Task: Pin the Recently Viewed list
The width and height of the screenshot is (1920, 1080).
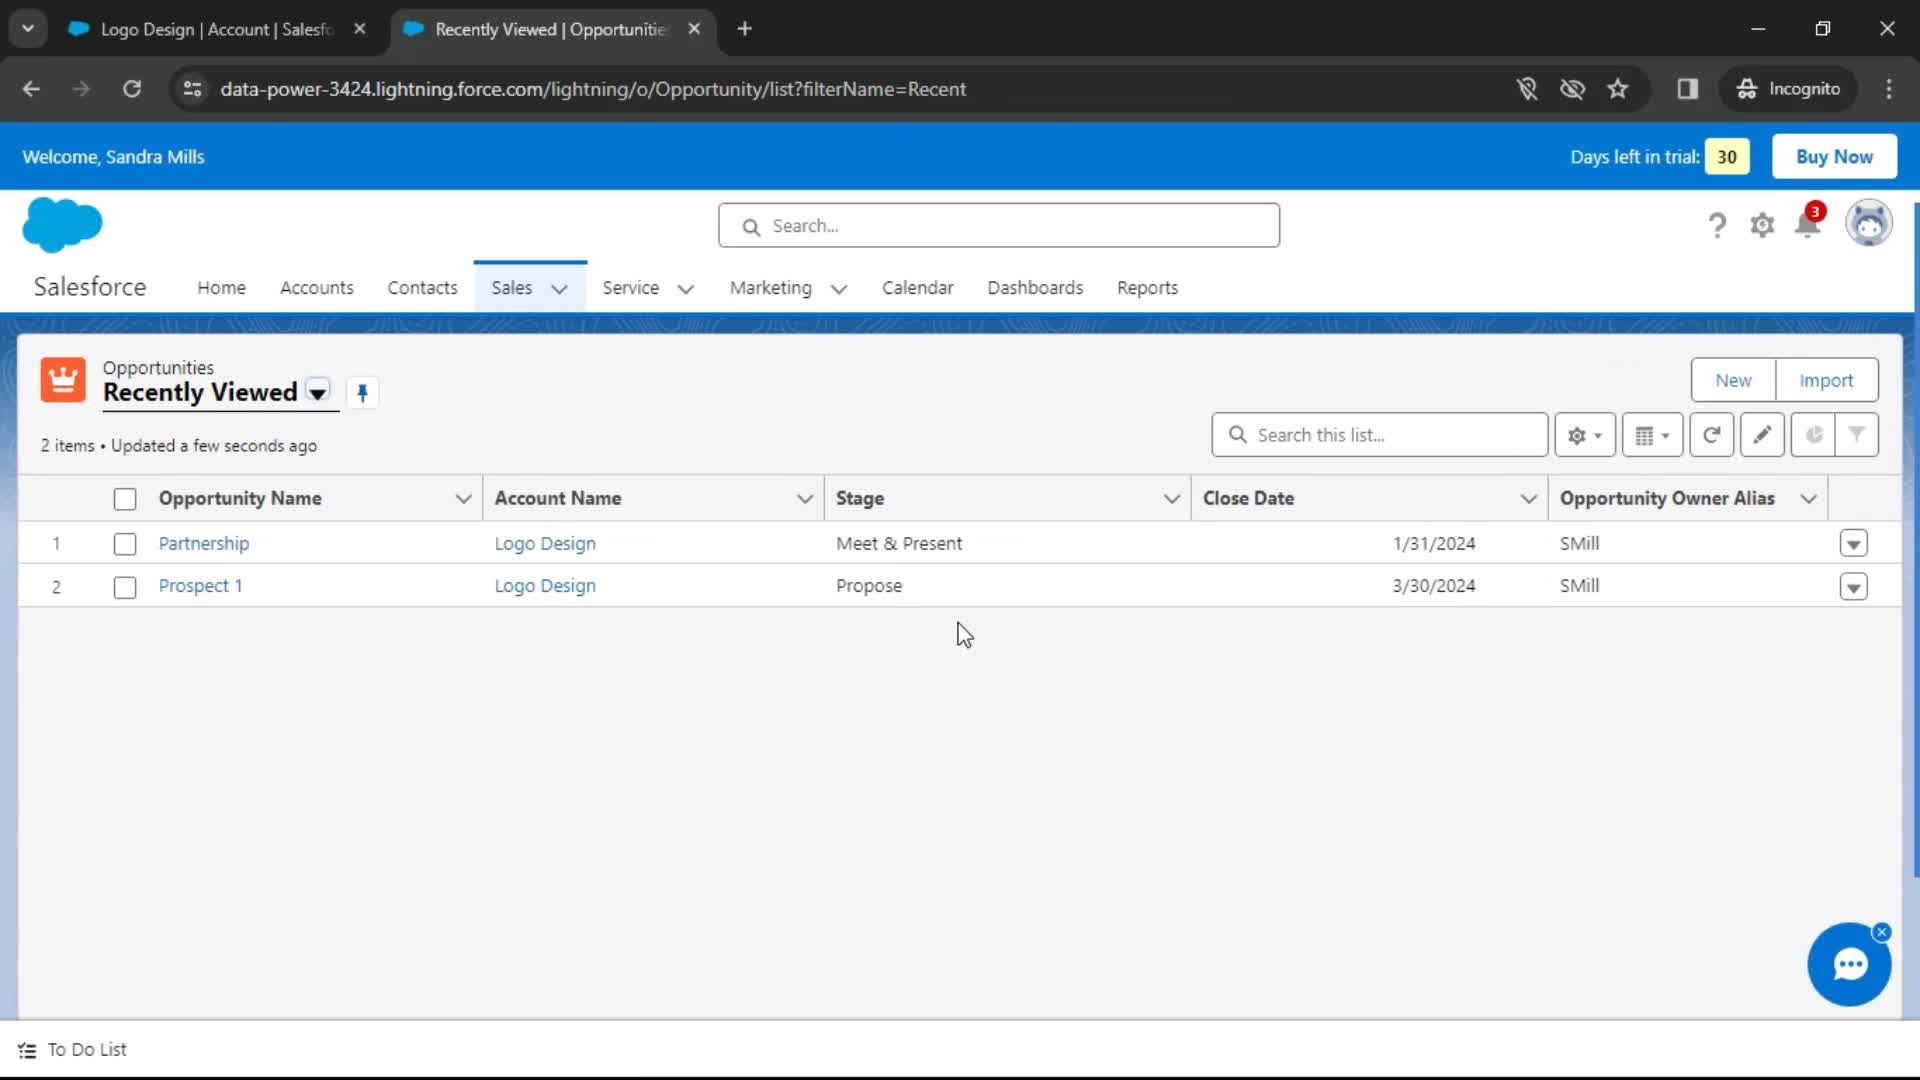Action: pos(363,393)
